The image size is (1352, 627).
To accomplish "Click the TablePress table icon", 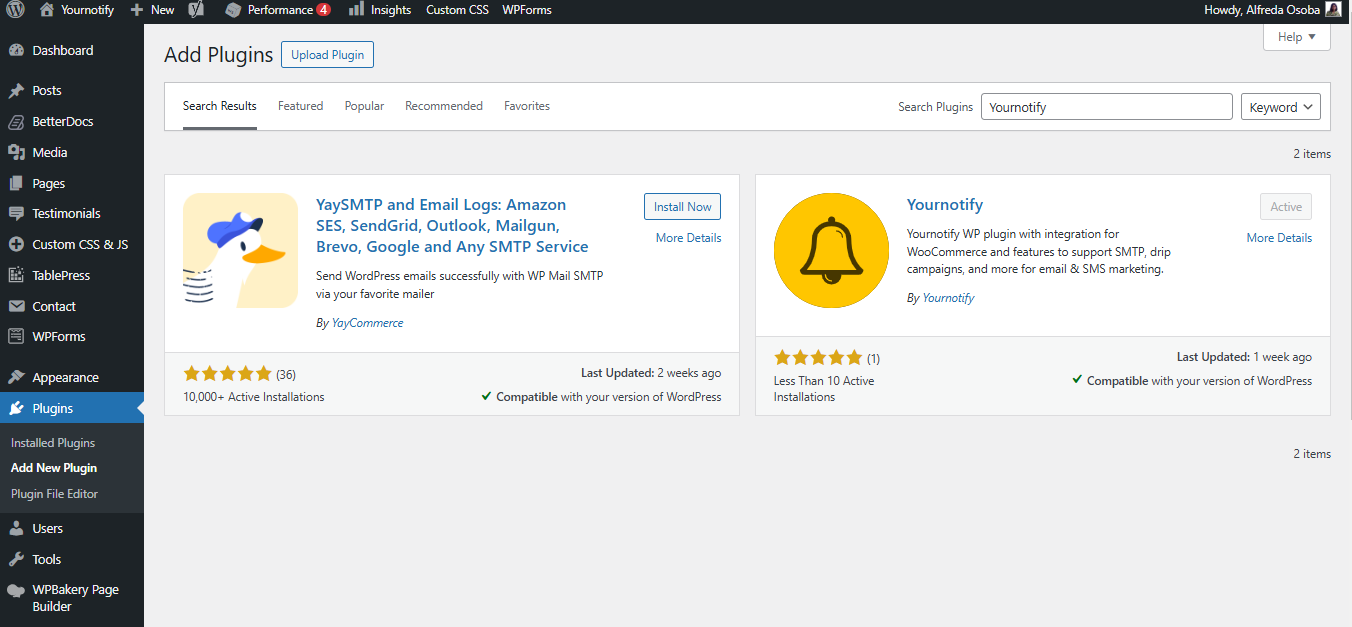I will point(16,276).
